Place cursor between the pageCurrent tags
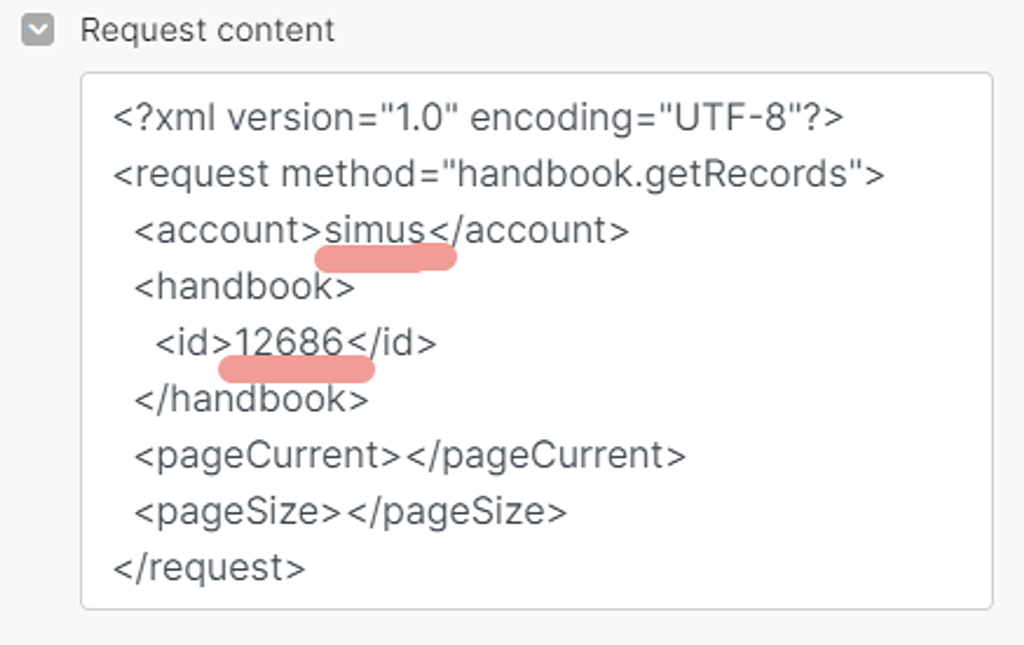The width and height of the screenshot is (1024, 645). [x=404, y=456]
